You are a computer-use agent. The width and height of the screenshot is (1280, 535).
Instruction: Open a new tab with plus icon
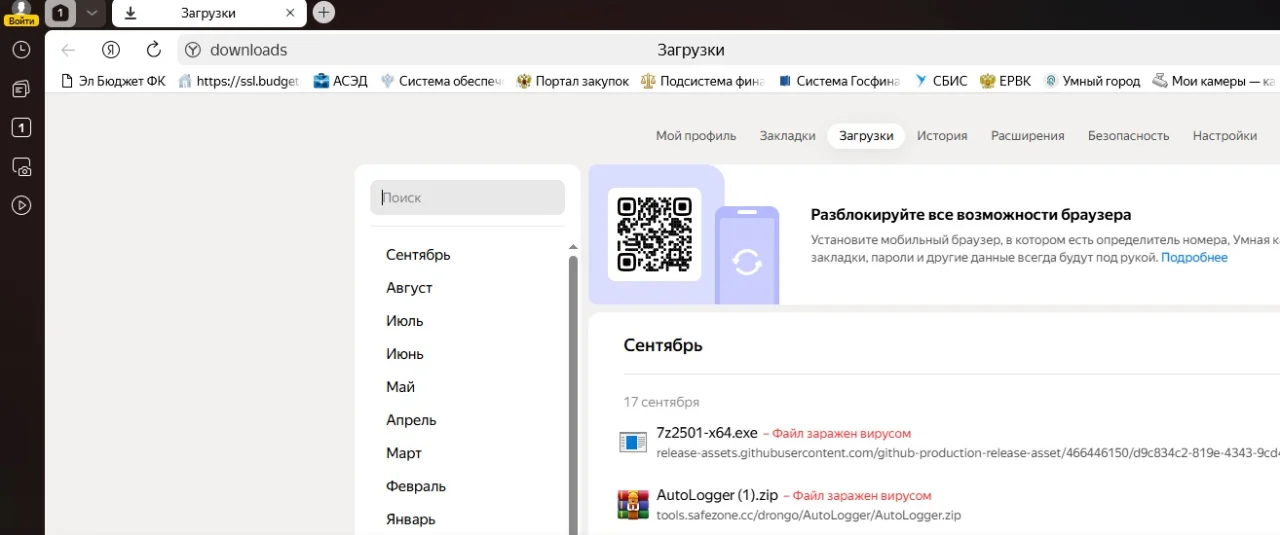point(324,12)
